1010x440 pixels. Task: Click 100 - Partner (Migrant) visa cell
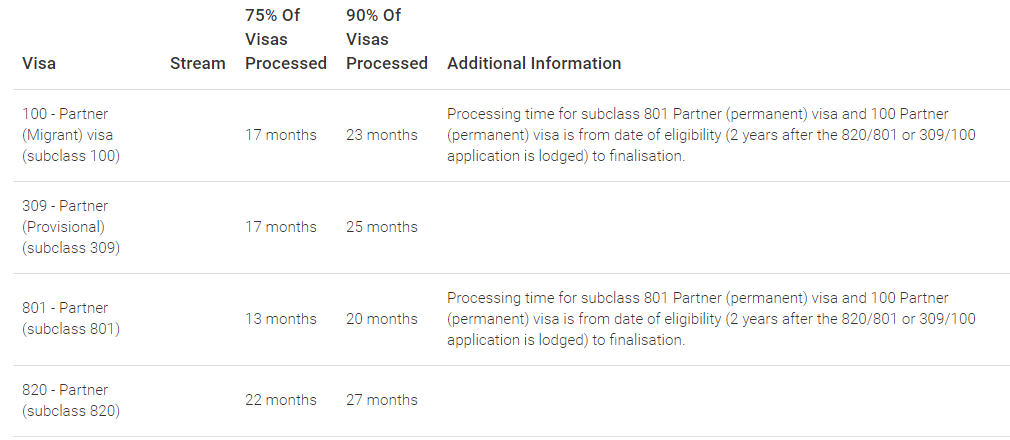(71, 135)
